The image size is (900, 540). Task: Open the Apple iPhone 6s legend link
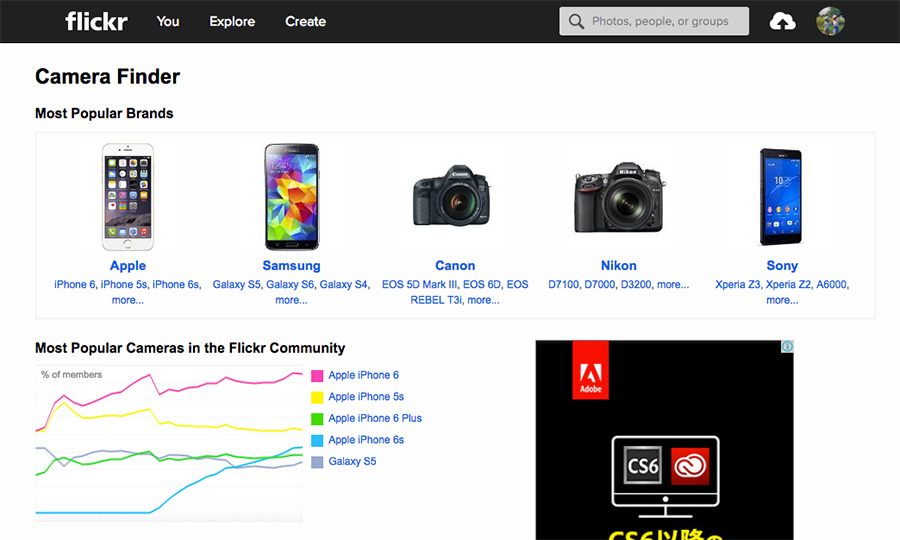[x=366, y=440]
